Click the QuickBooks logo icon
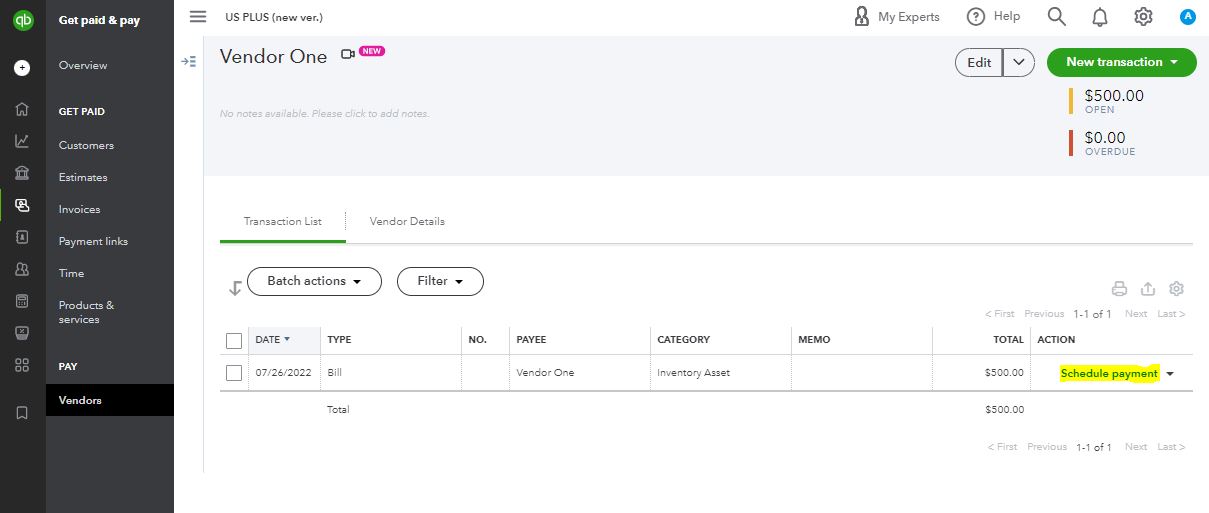The width and height of the screenshot is (1209, 513). click(22, 18)
